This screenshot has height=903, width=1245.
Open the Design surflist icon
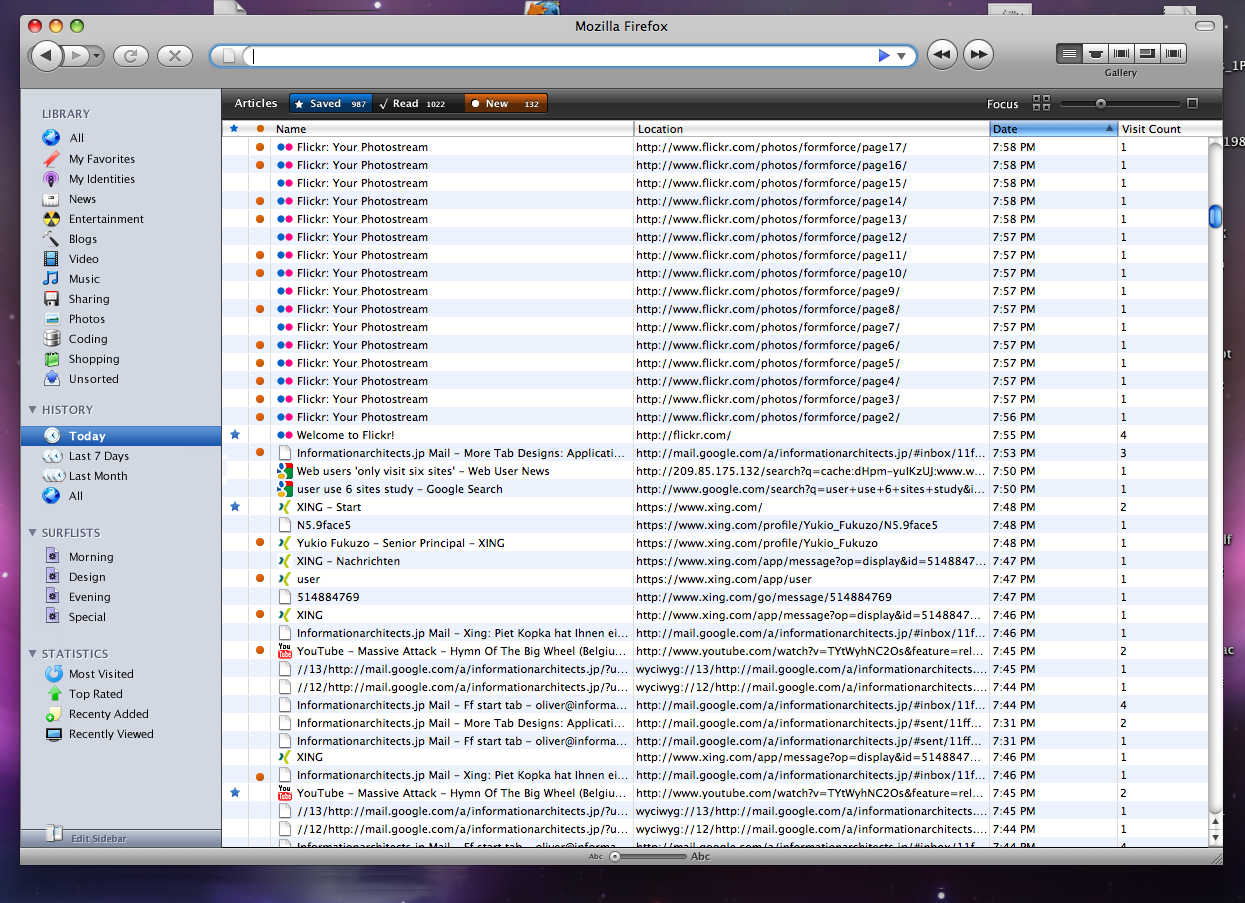pos(52,576)
